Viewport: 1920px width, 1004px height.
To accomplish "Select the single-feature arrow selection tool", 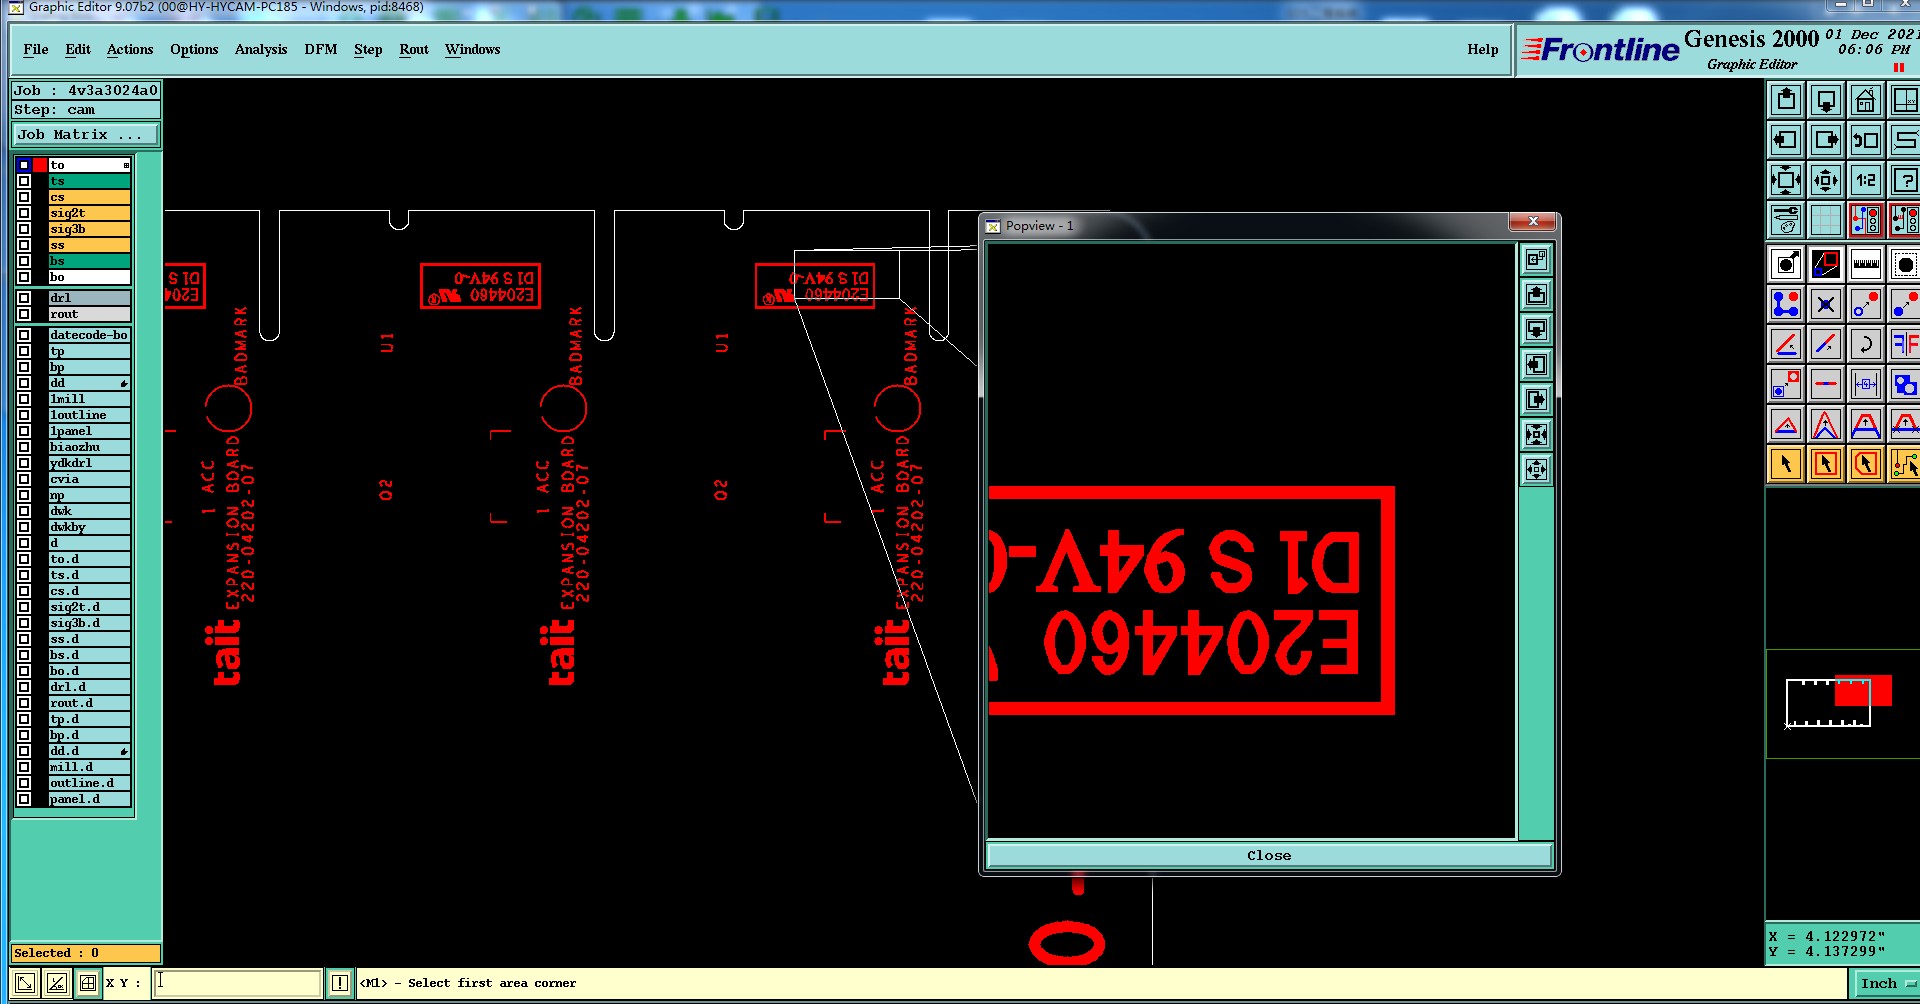I will coord(1786,464).
